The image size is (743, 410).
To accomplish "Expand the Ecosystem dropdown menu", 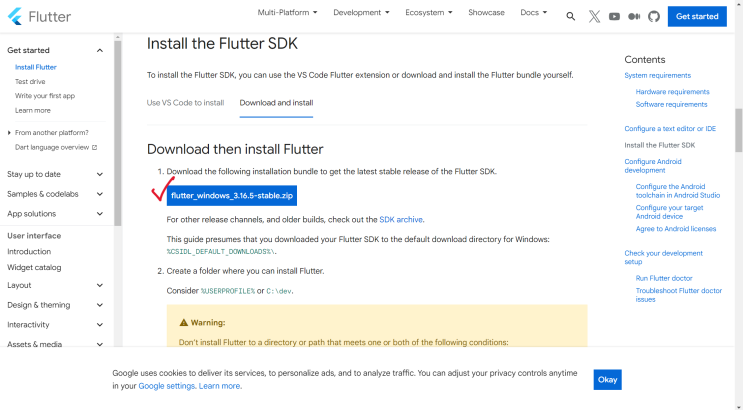I will pyautogui.click(x=428, y=13).
